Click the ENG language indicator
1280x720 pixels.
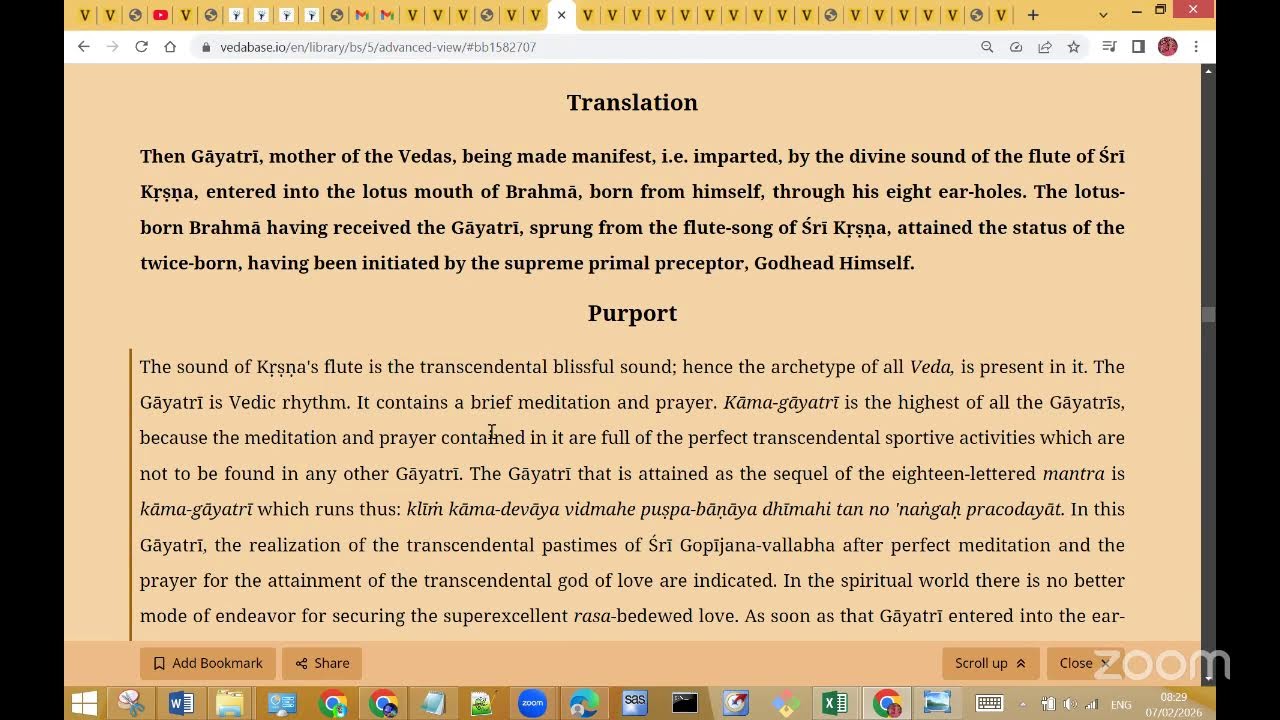[1121, 704]
